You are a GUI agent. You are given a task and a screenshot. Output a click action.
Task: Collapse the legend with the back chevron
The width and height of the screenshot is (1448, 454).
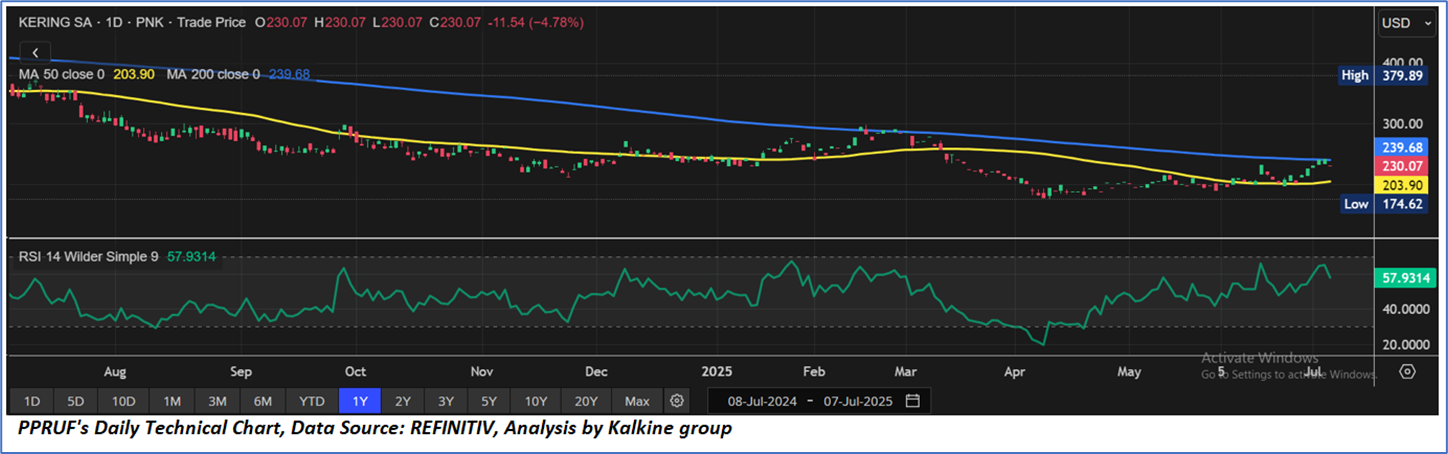coord(36,52)
